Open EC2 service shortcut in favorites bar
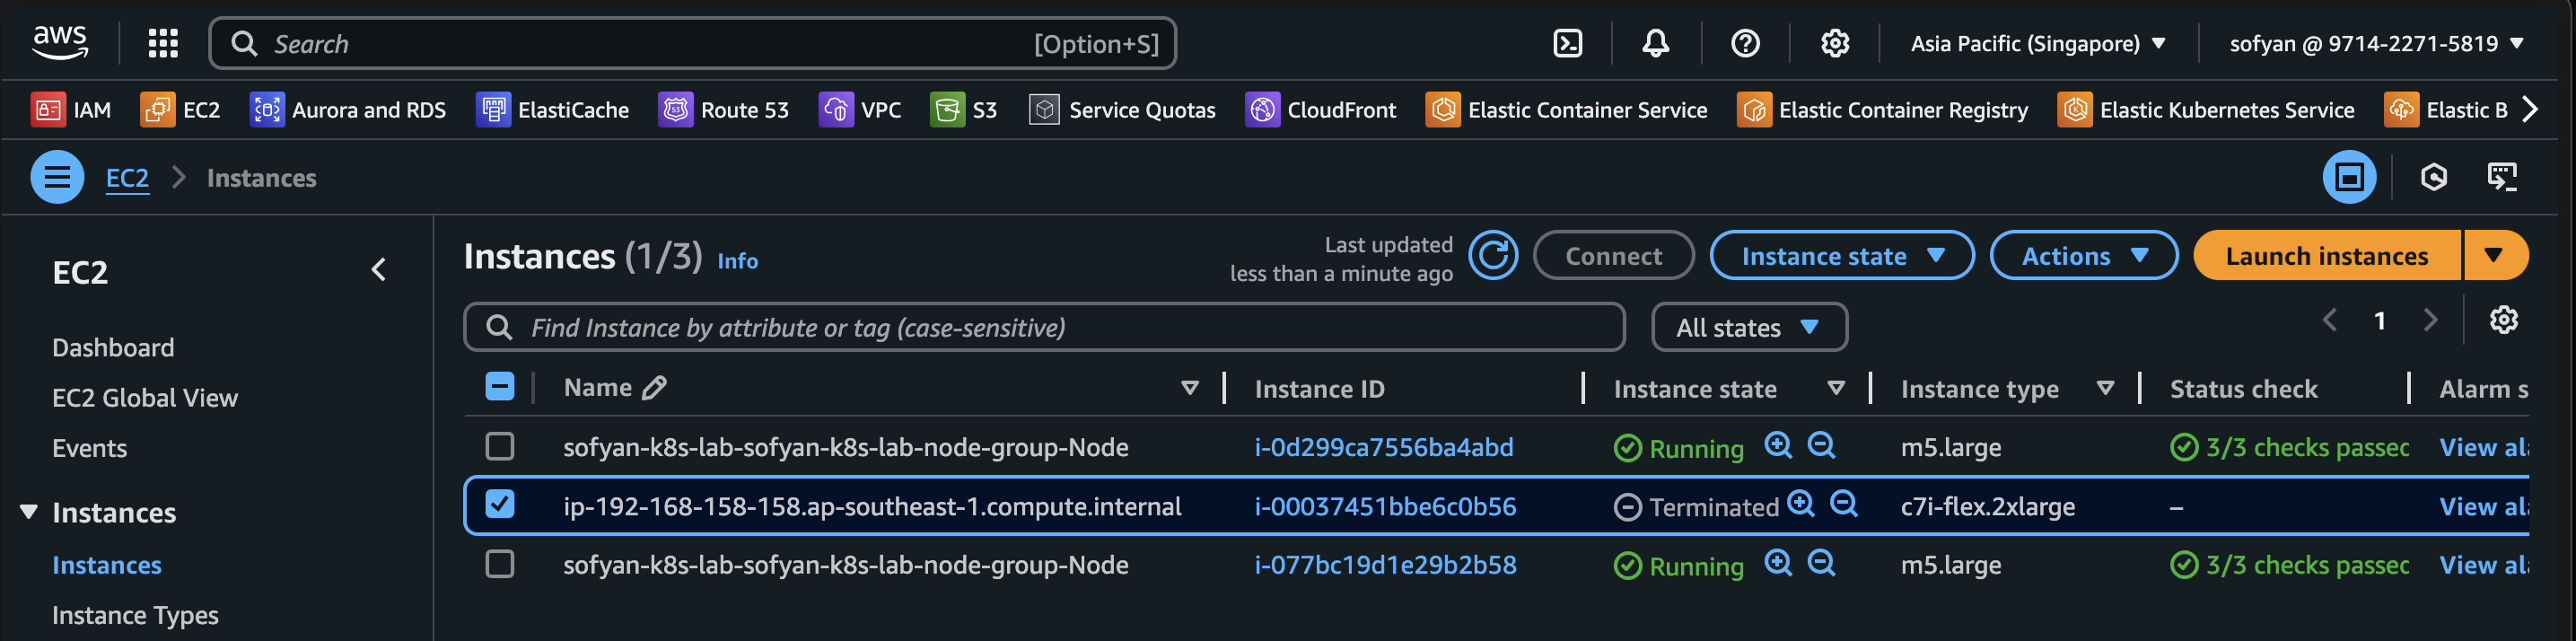The image size is (2576, 641). pos(181,110)
